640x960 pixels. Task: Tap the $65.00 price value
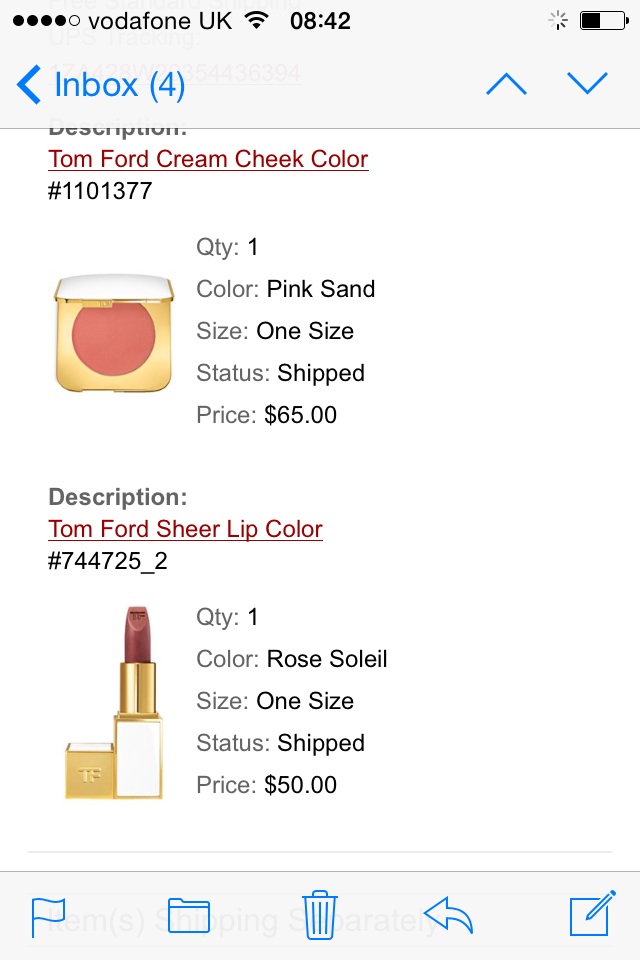300,415
